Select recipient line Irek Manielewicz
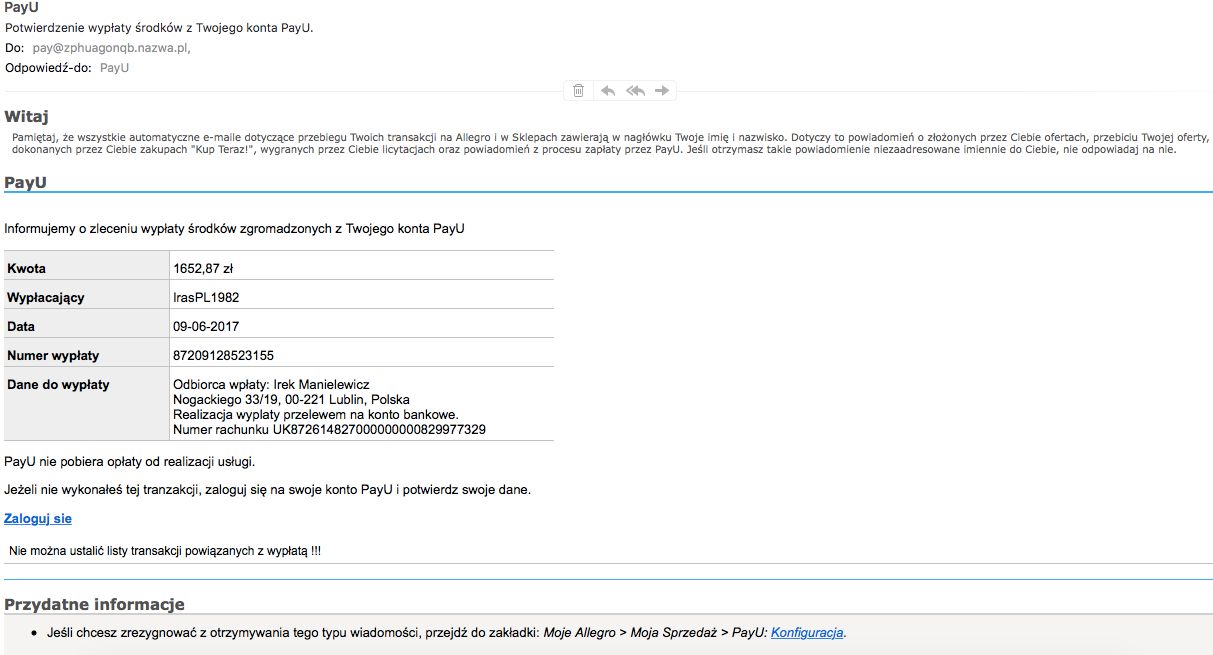 tap(271, 385)
